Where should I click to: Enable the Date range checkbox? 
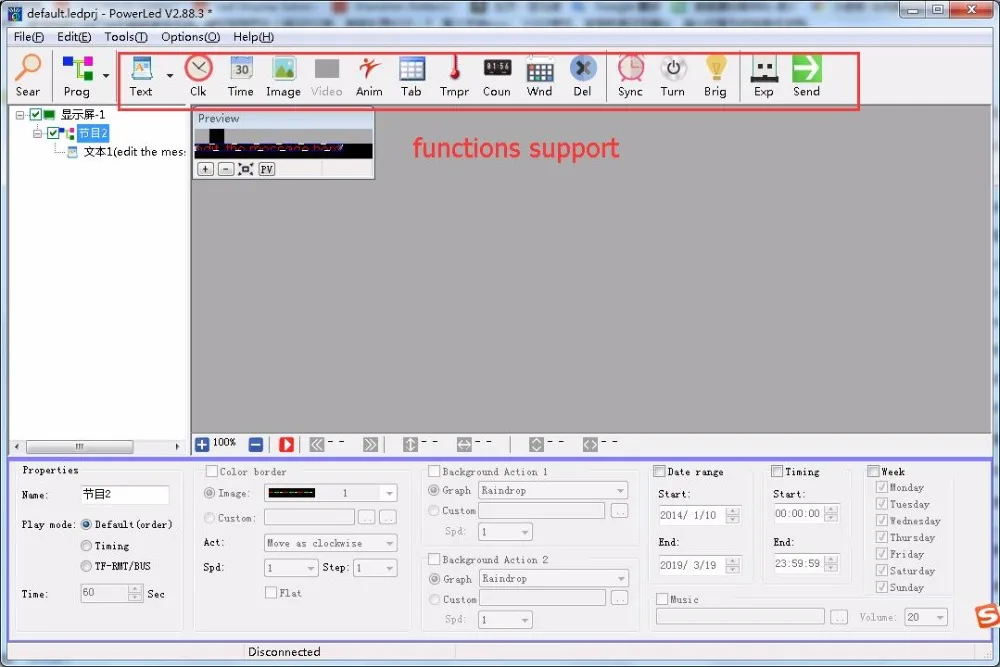coord(659,471)
